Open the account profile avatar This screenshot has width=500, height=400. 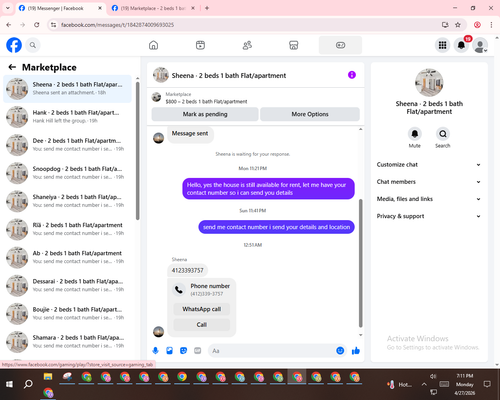coord(480,45)
